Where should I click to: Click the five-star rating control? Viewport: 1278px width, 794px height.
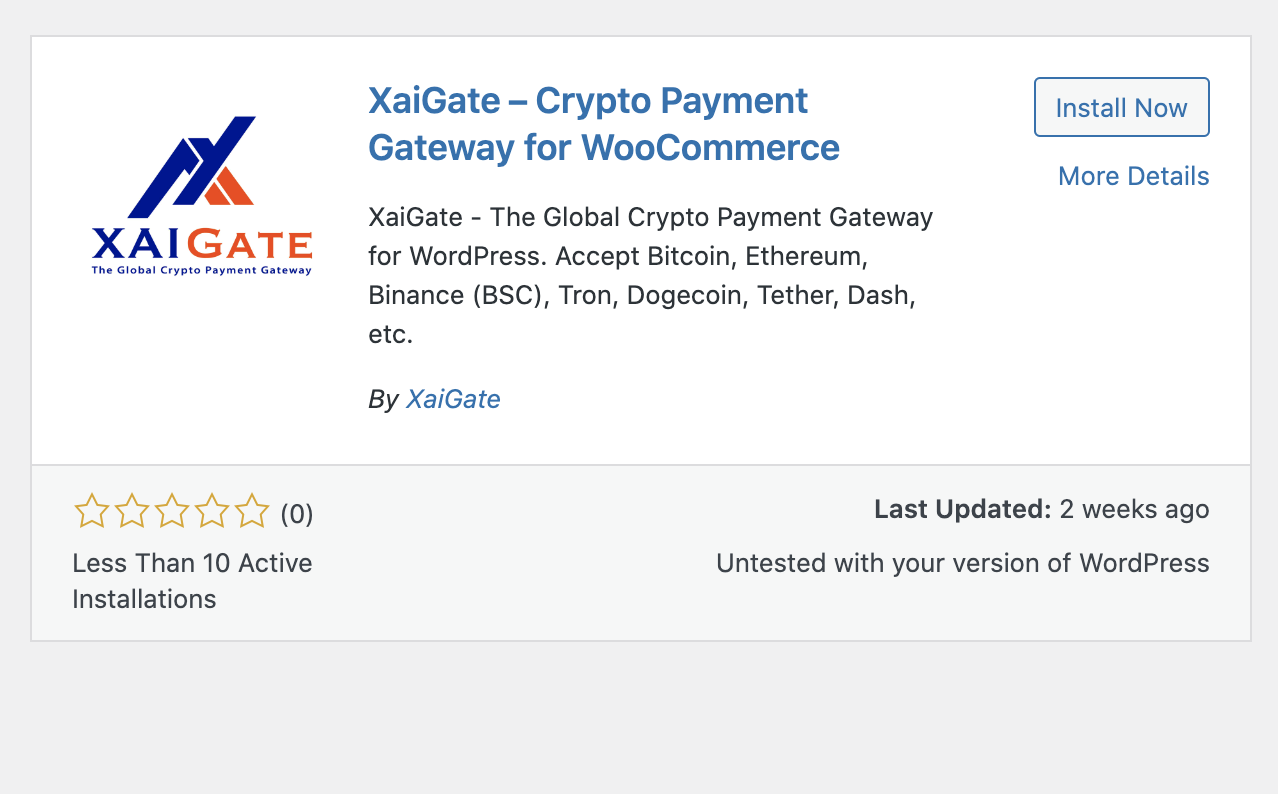[172, 511]
